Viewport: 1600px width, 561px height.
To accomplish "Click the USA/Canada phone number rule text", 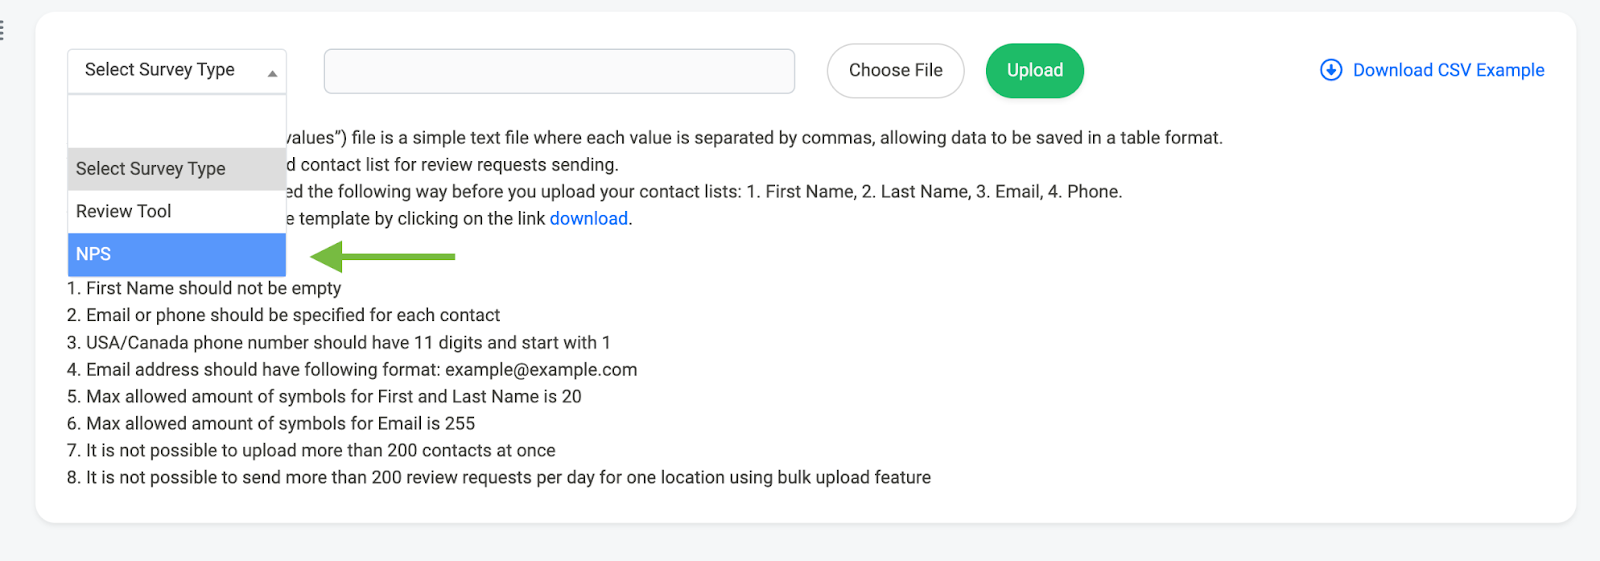I will [338, 342].
